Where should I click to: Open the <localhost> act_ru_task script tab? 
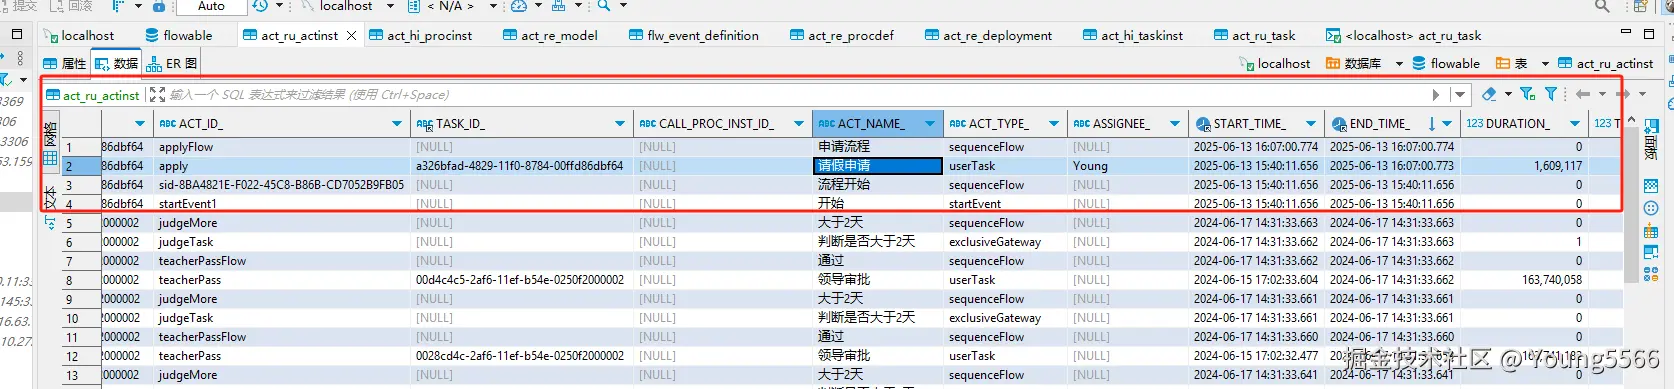(x=1404, y=35)
